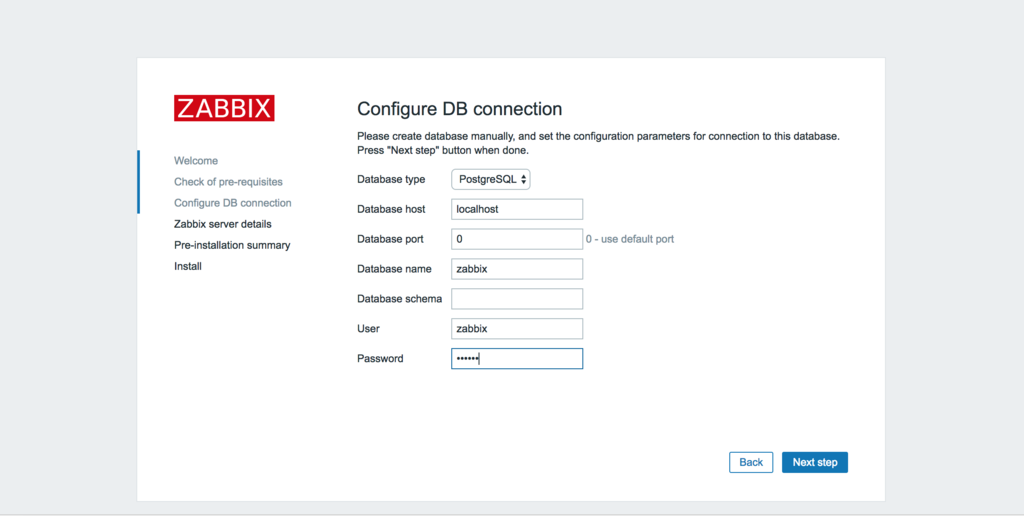The width and height of the screenshot is (1024, 516).
Task: Select the Welcome step in sidebar
Action: click(x=196, y=161)
